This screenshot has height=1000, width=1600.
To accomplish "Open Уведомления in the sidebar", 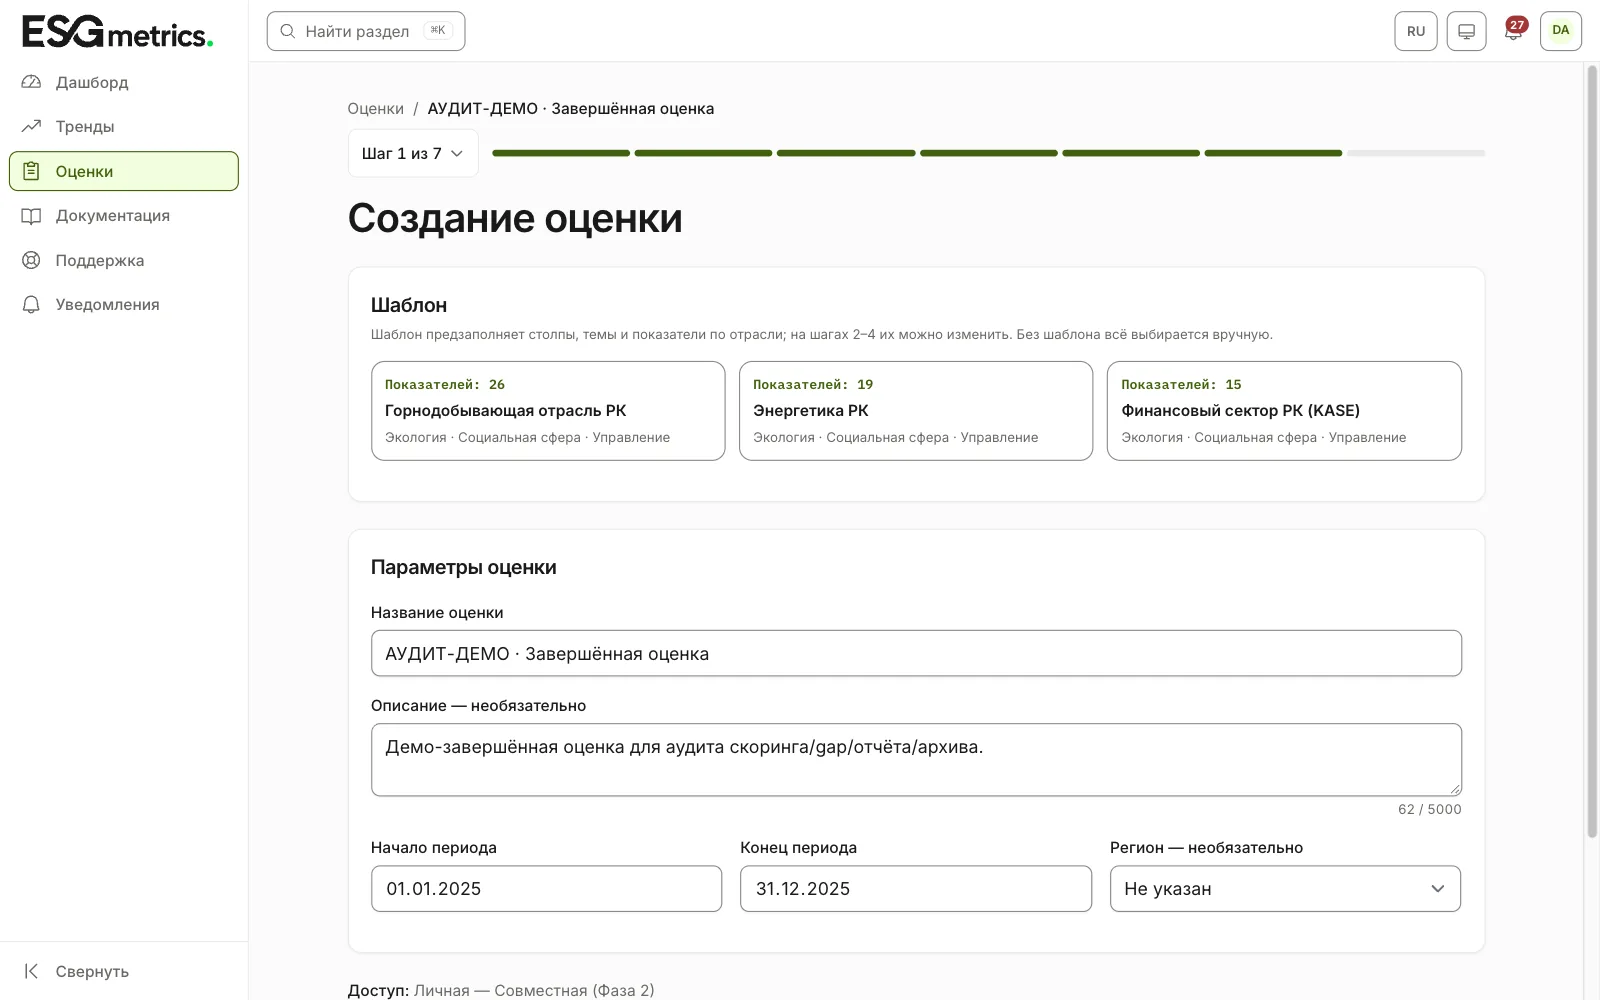I will click(124, 304).
